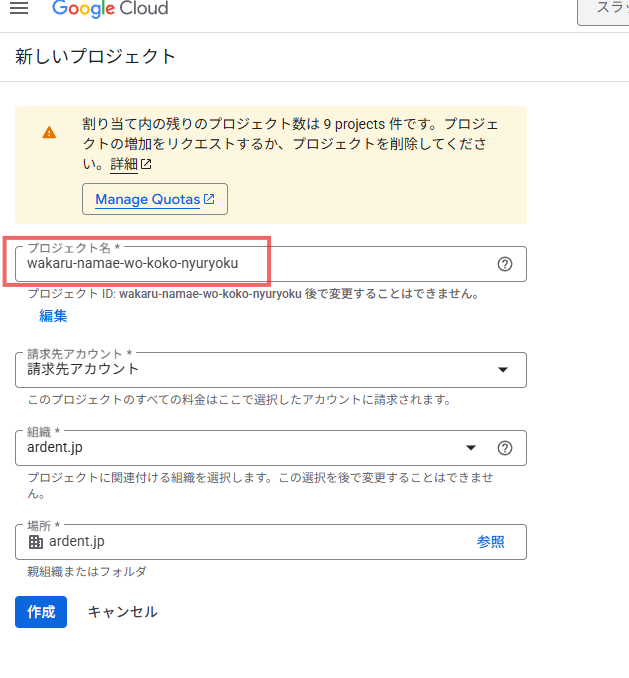
Task: Expand the 請求先アカウント dropdown arrow
Action: point(503,370)
